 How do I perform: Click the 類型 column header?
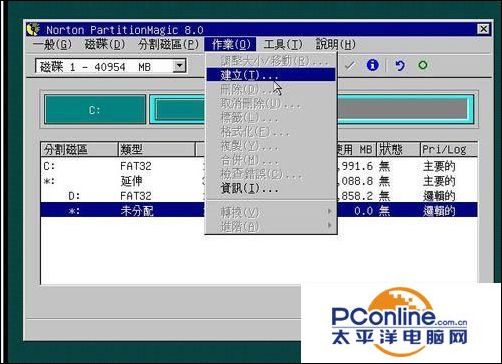point(157,149)
